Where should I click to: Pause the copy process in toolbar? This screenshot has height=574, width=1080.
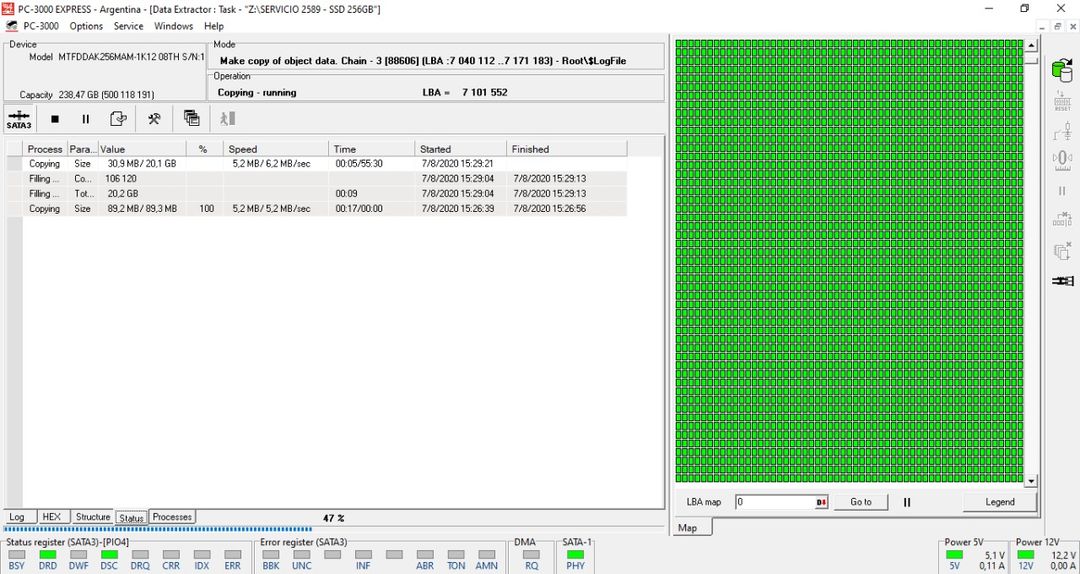(x=86, y=119)
